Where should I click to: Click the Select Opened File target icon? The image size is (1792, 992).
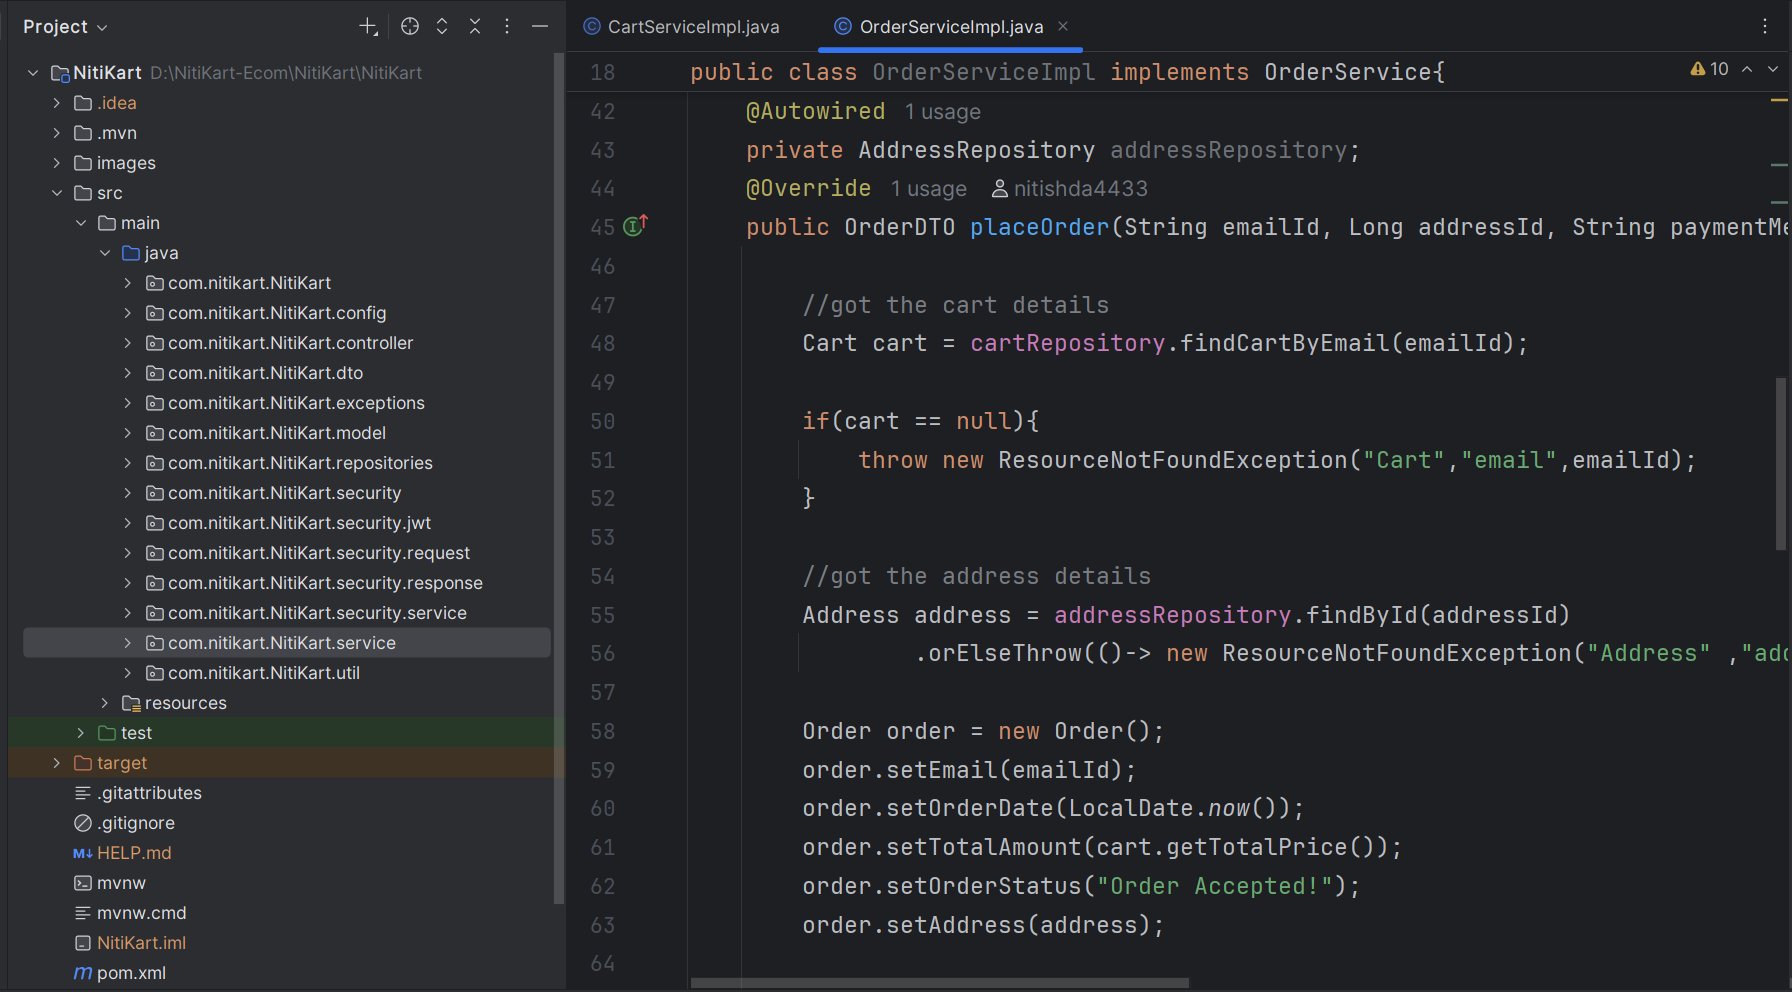click(409, 27)
